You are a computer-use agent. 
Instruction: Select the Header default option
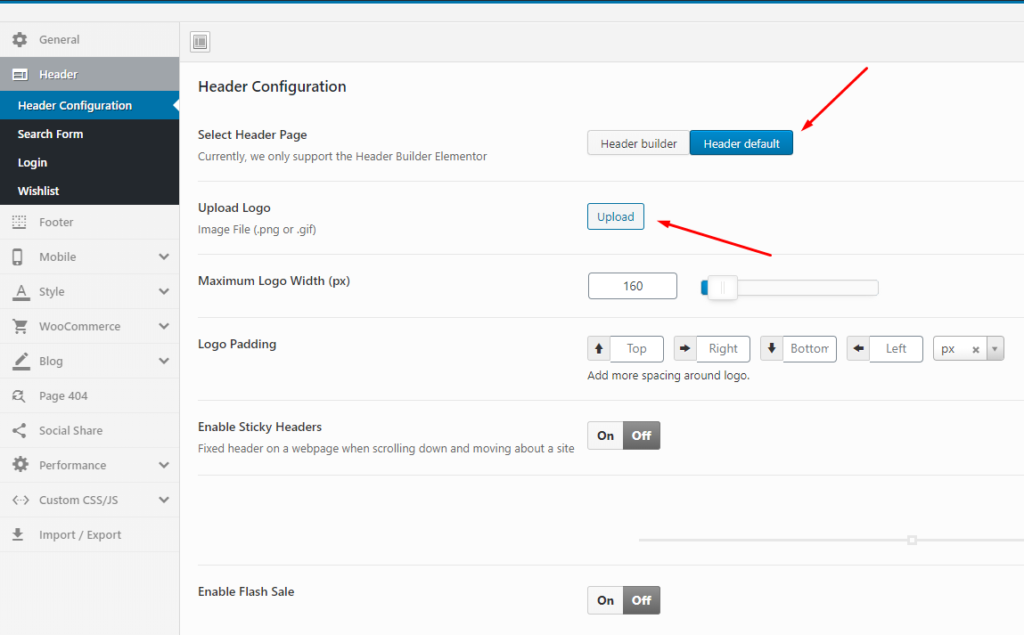click(x=741, y=143)
